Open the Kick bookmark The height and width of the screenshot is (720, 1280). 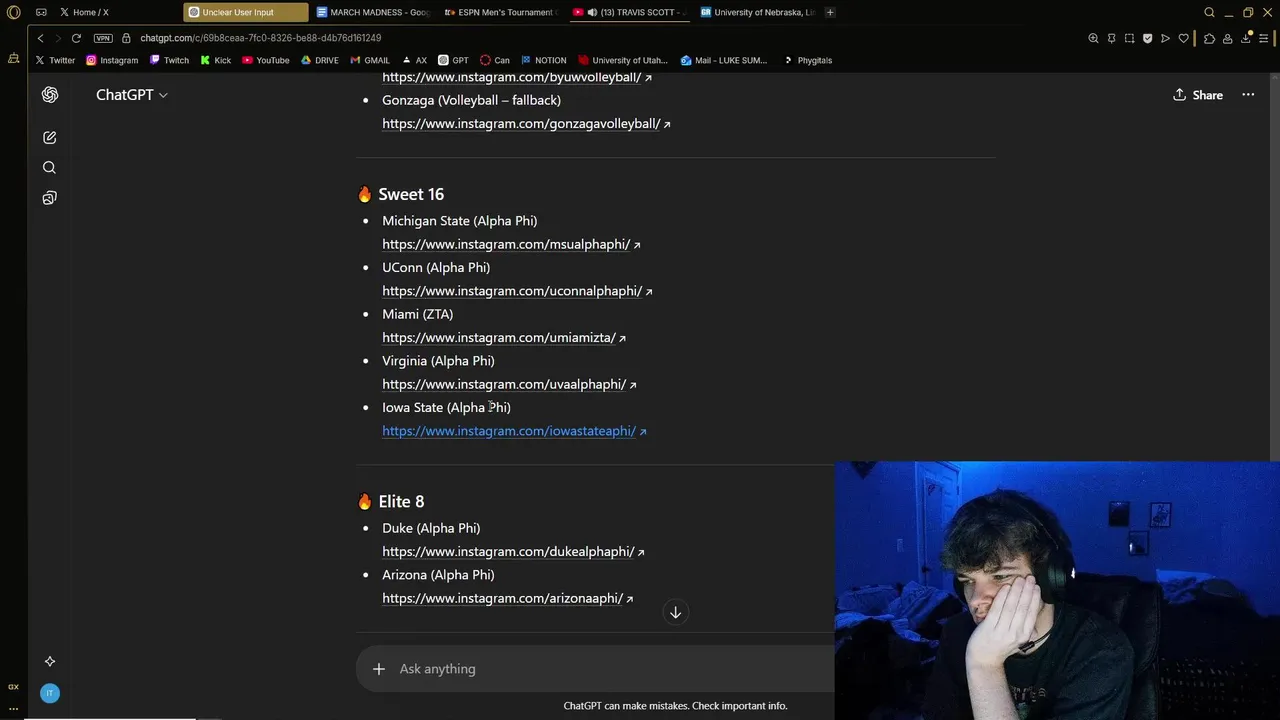215,60
